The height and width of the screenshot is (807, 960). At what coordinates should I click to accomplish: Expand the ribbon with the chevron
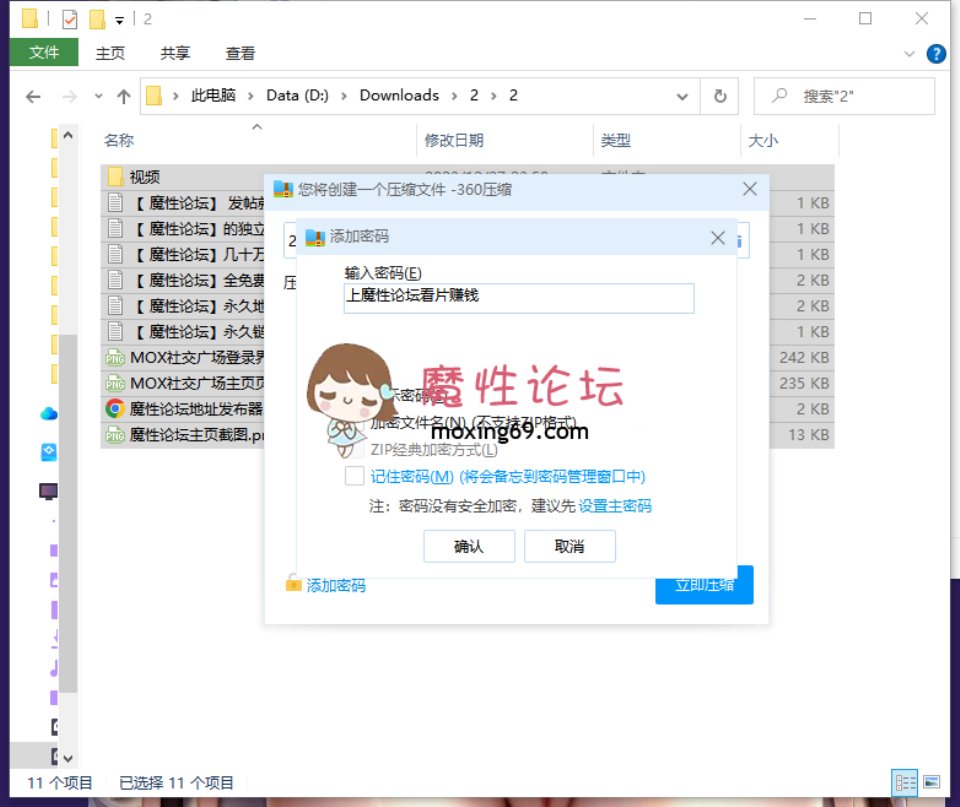(x=910, y=54)
